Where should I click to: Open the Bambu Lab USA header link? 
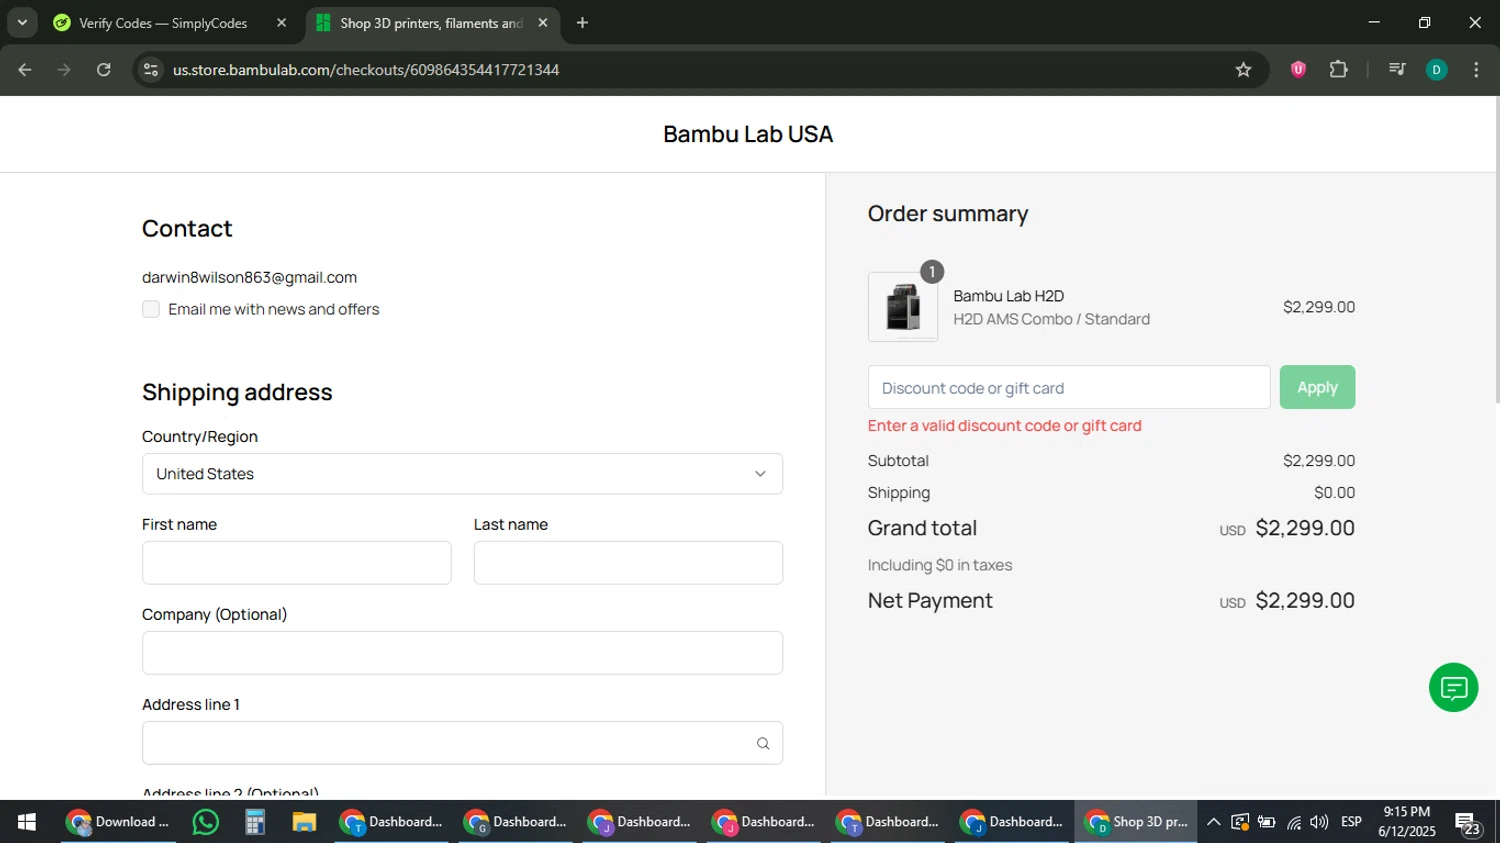(748, 134)
